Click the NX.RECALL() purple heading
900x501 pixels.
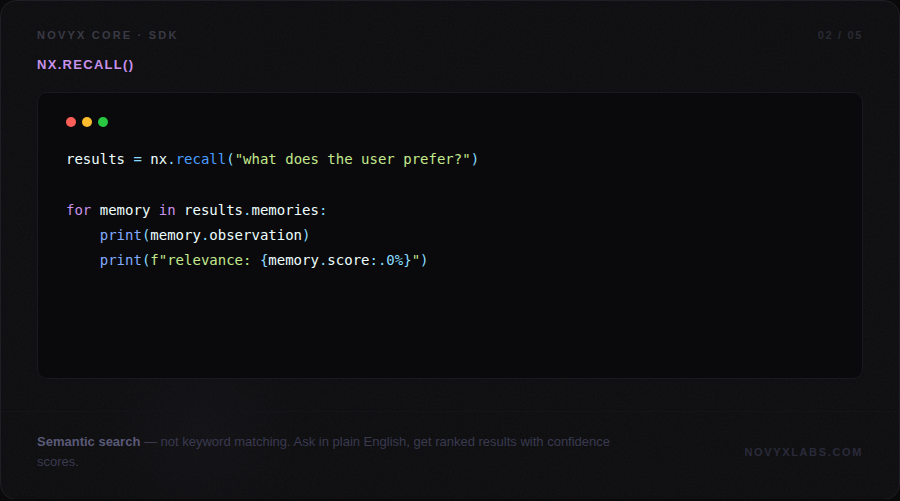[x=85, y=65]
